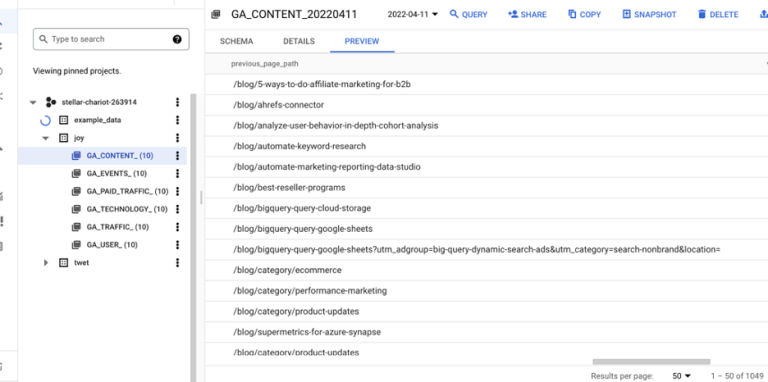
Task: Open three-dot menu for GA_EVENTS_ table
Action: [177, 173]
